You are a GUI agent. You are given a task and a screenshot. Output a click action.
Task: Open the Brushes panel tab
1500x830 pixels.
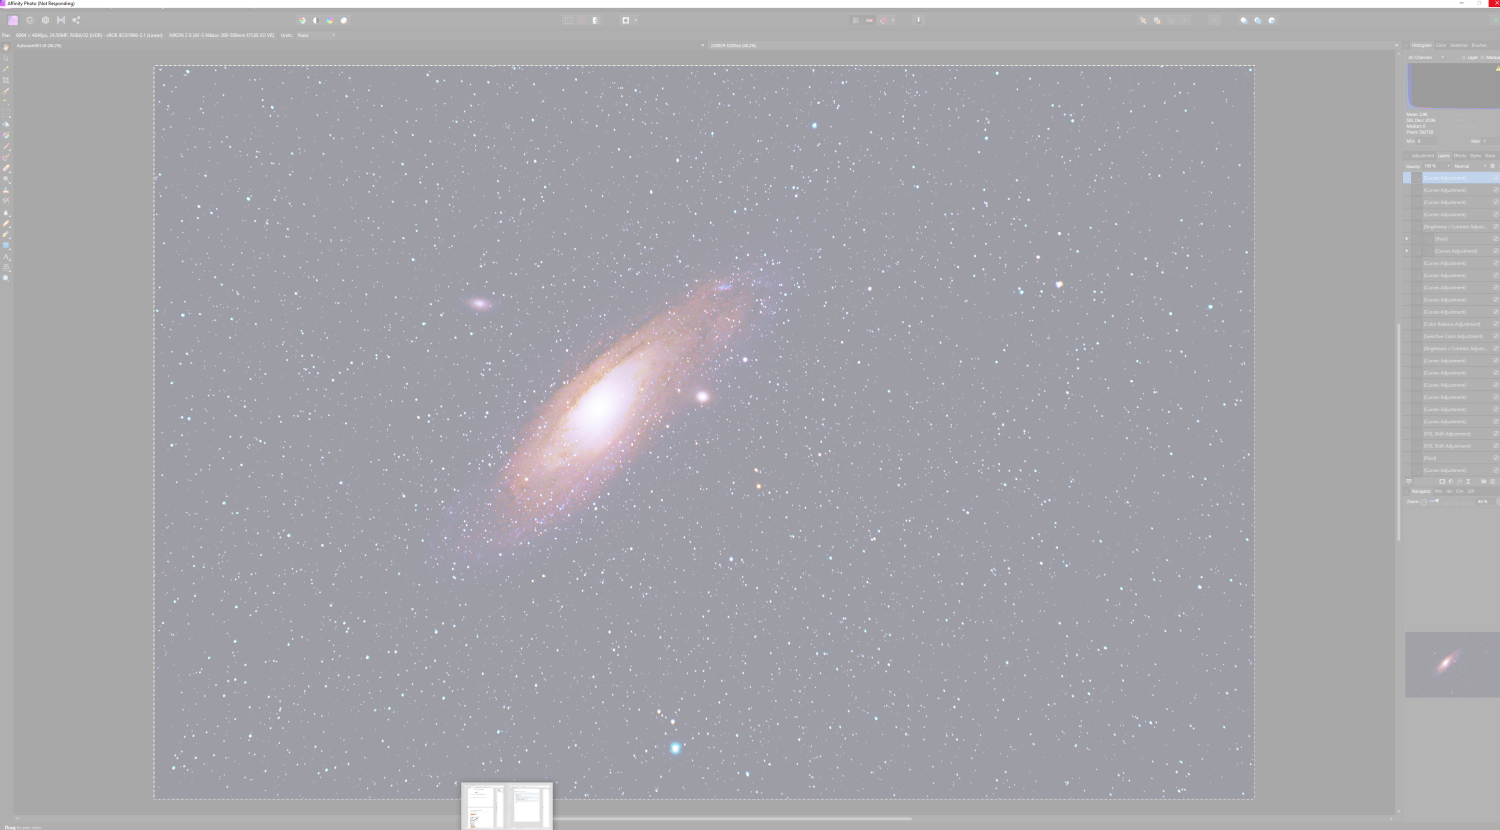1479,45
